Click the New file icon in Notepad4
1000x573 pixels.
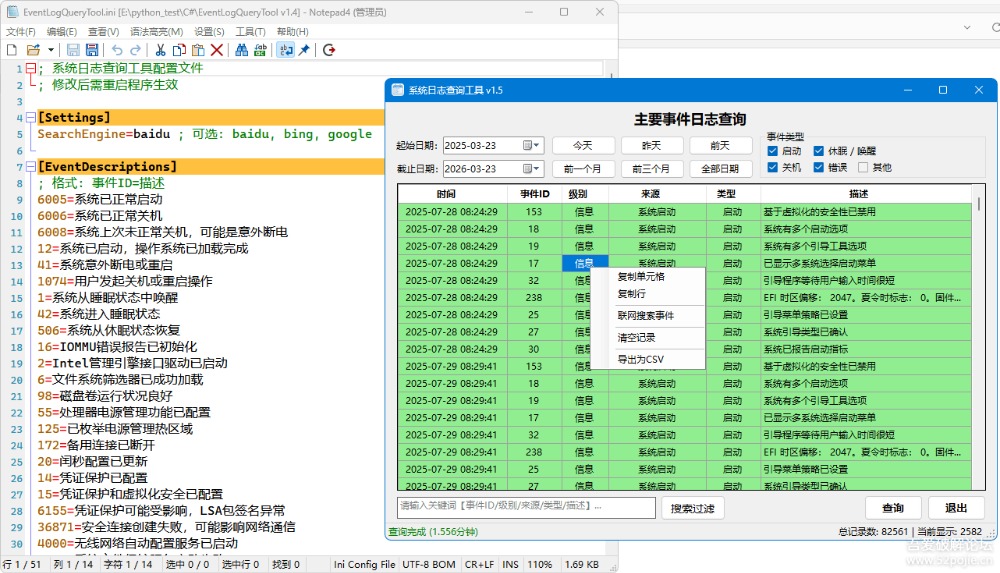[12, 50]
